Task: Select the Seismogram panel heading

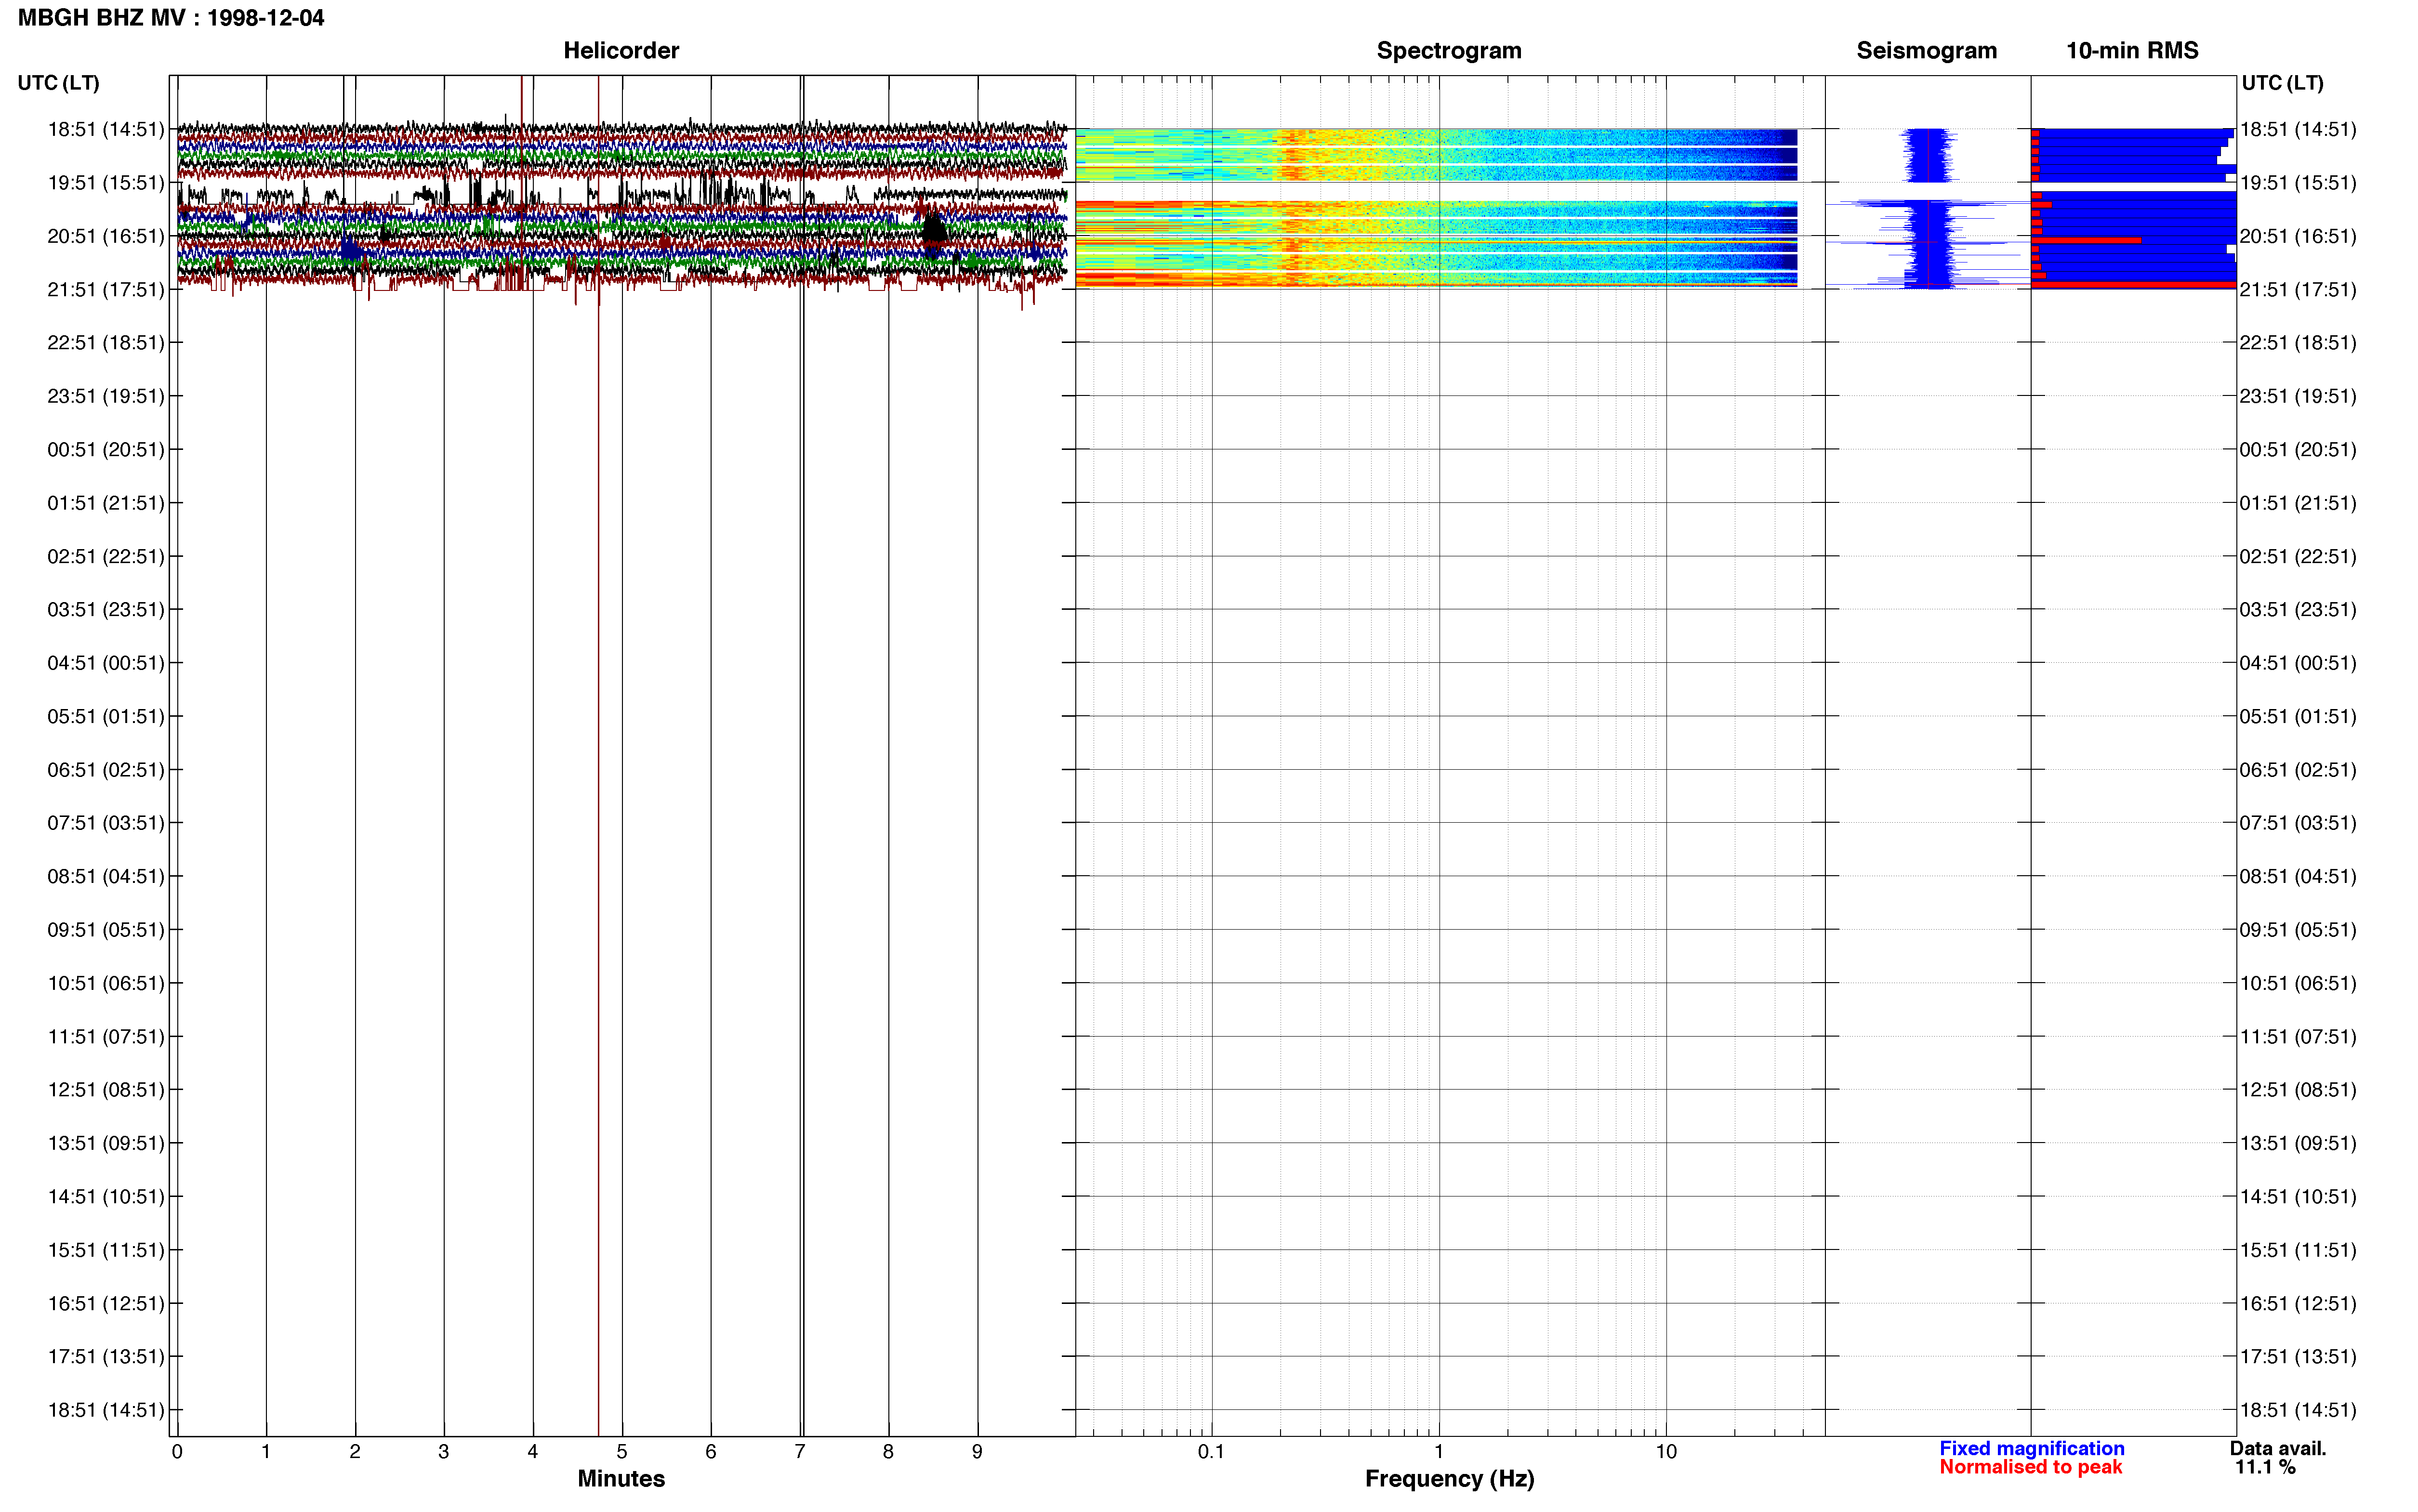Action: coord(1926,50)
